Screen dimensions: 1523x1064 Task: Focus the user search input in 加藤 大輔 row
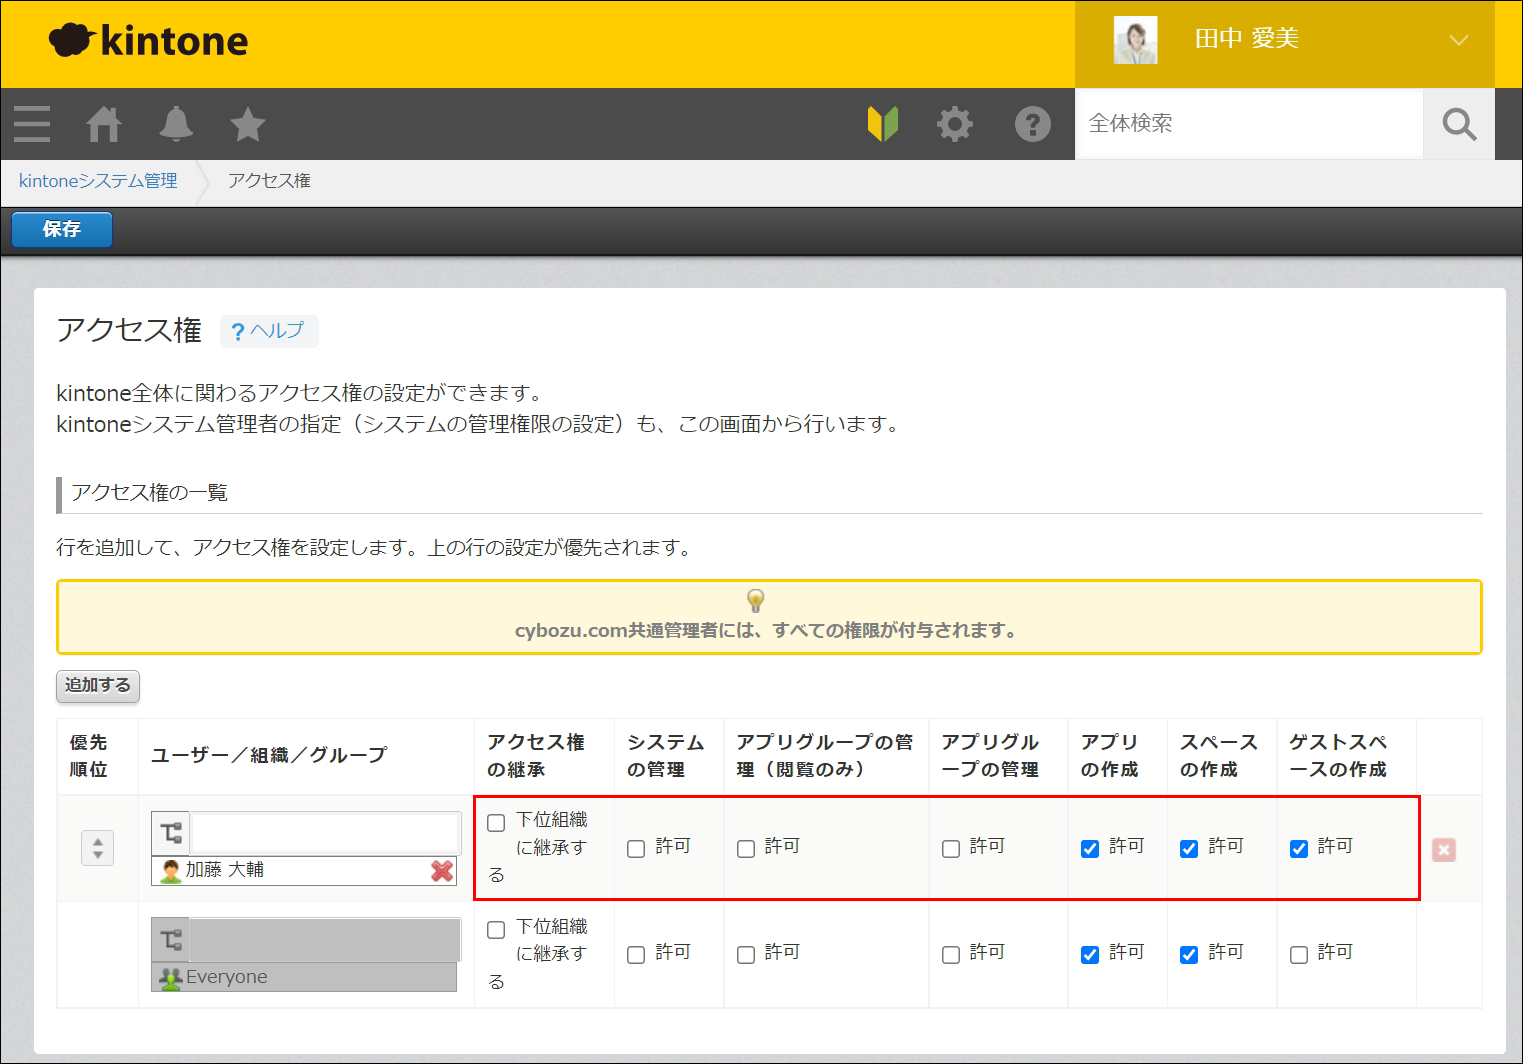325,832
